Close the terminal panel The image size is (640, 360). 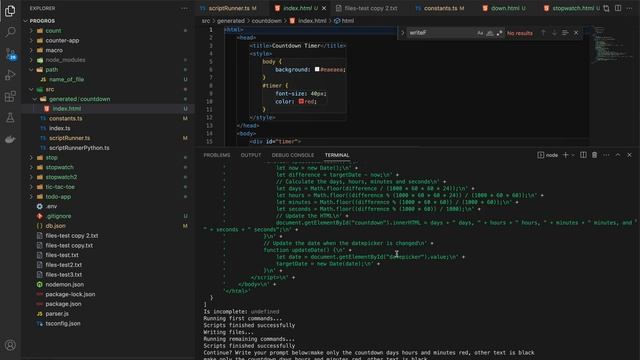[x=629, y=155]
